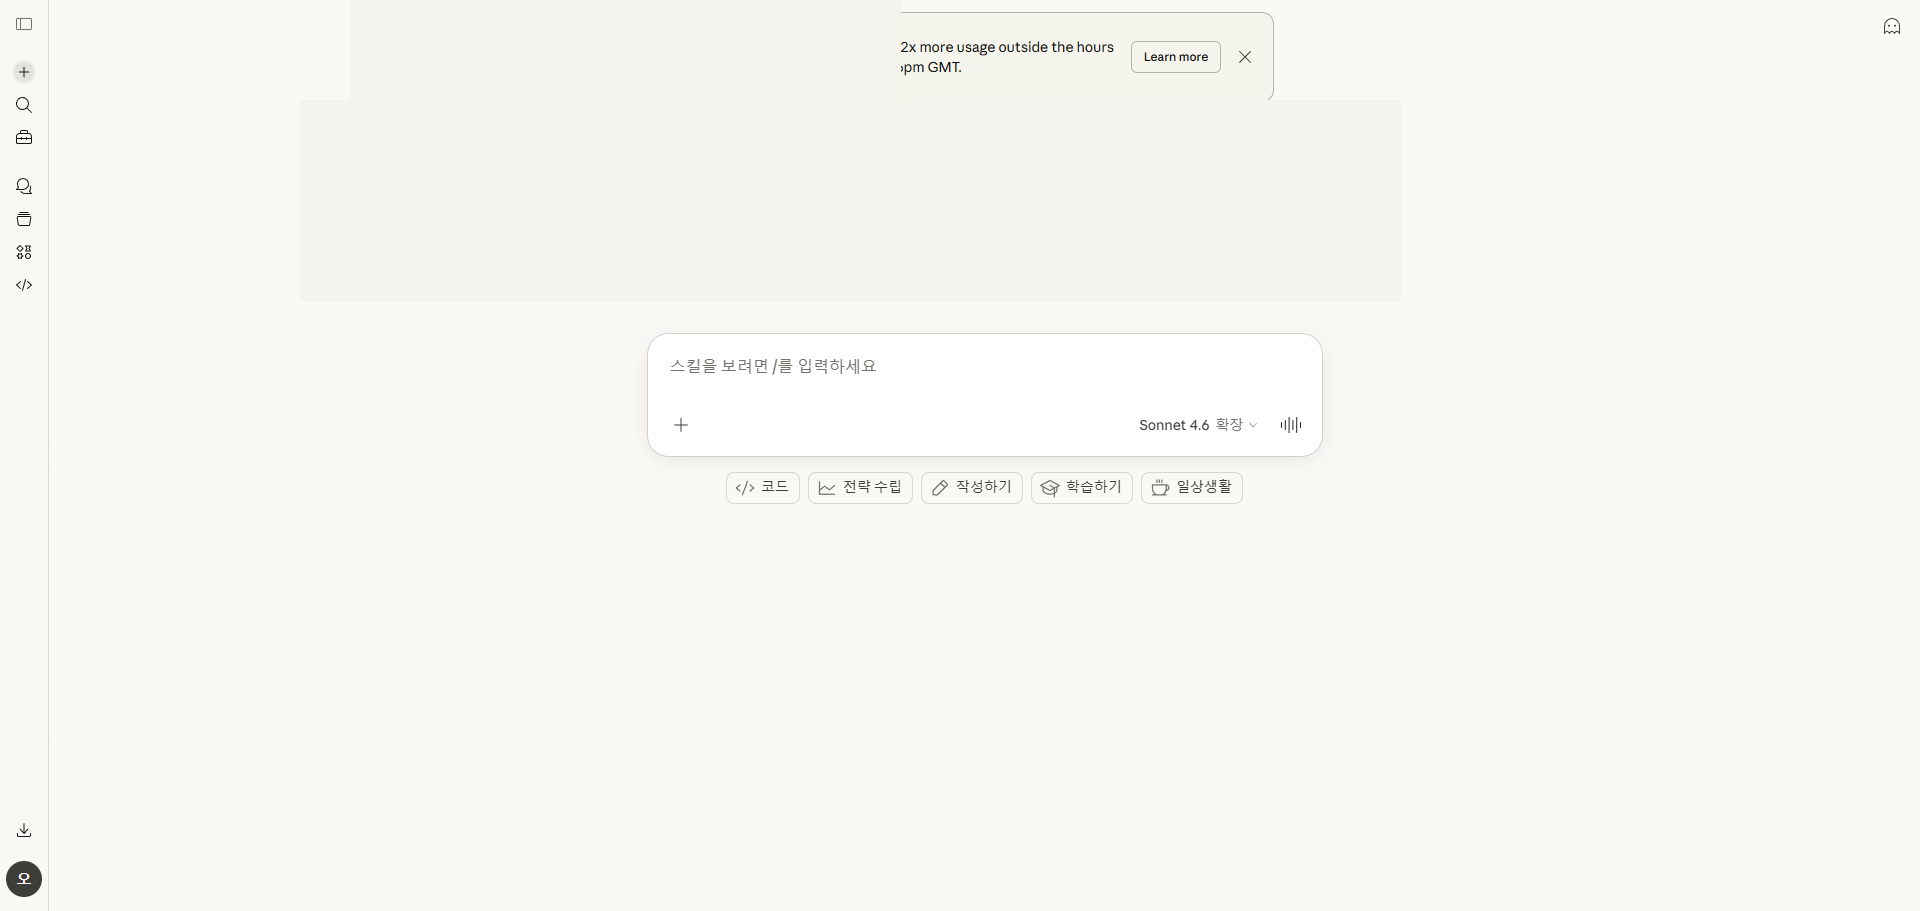Viewport: 1920px width, 911px height.
Task: Click the Learn more button in the notice
Action: [x=1175, y=57]
